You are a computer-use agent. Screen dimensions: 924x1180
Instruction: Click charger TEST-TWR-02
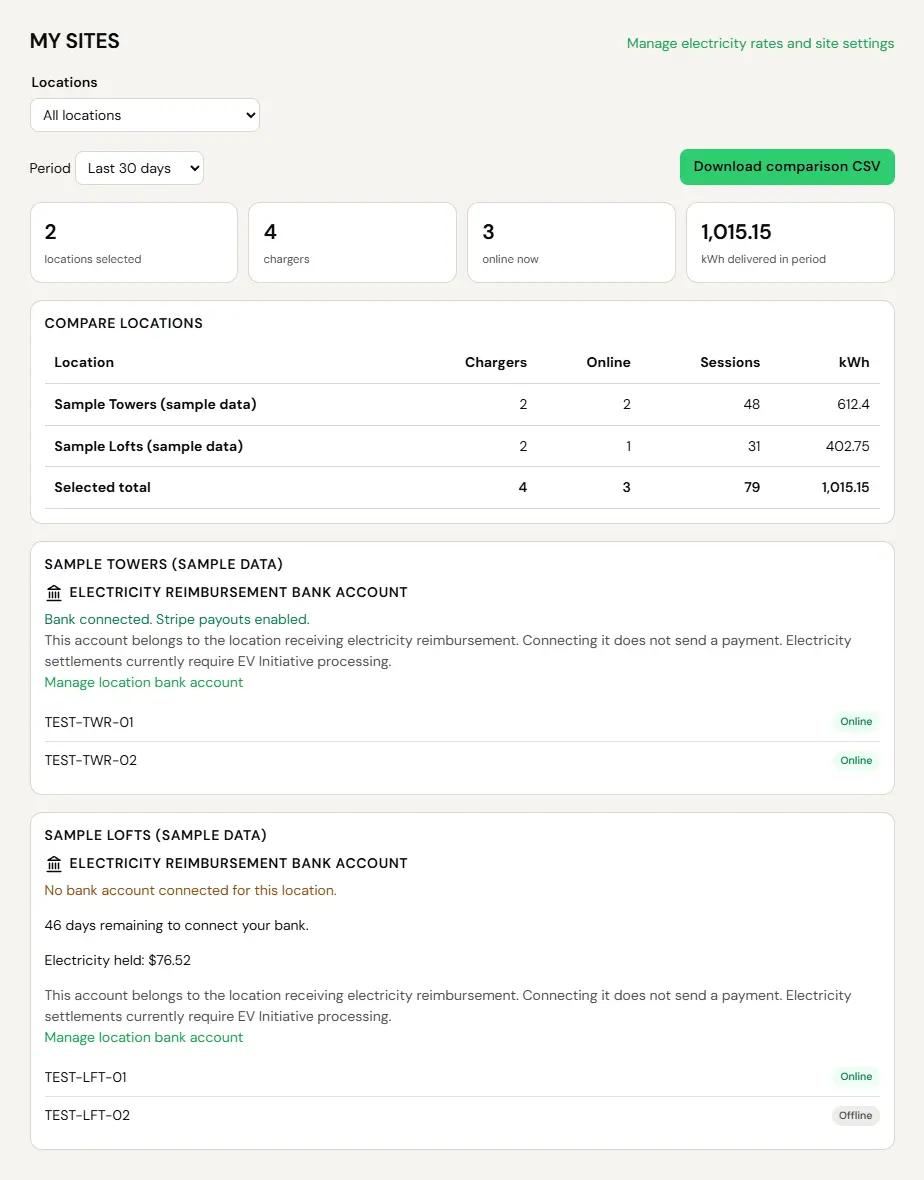(x=90, y=760)
